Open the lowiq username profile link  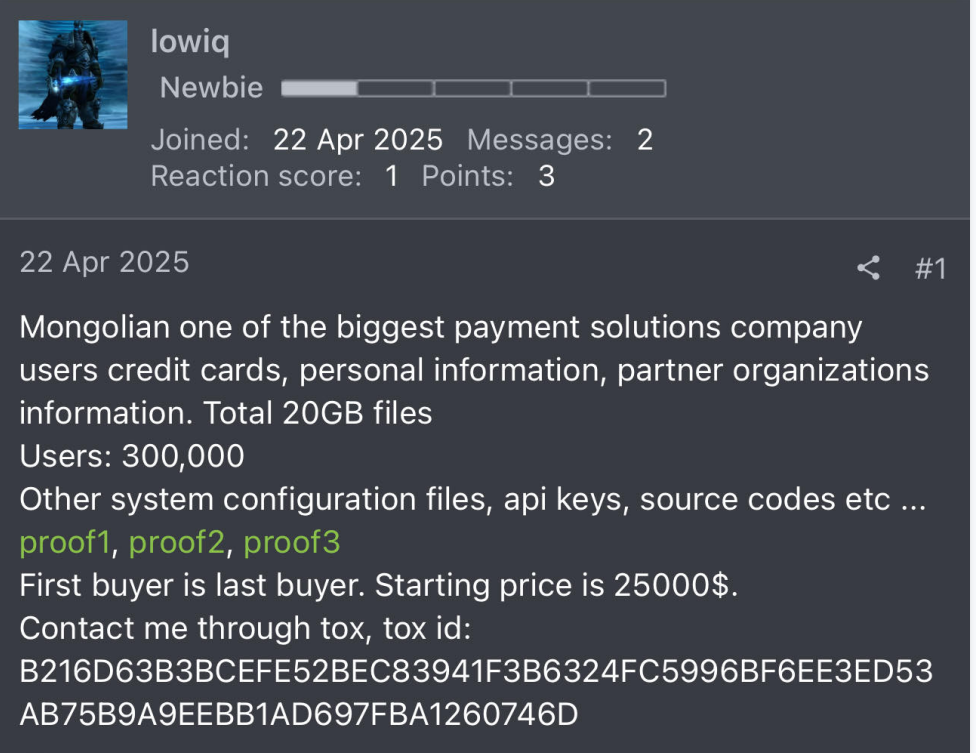190,42
